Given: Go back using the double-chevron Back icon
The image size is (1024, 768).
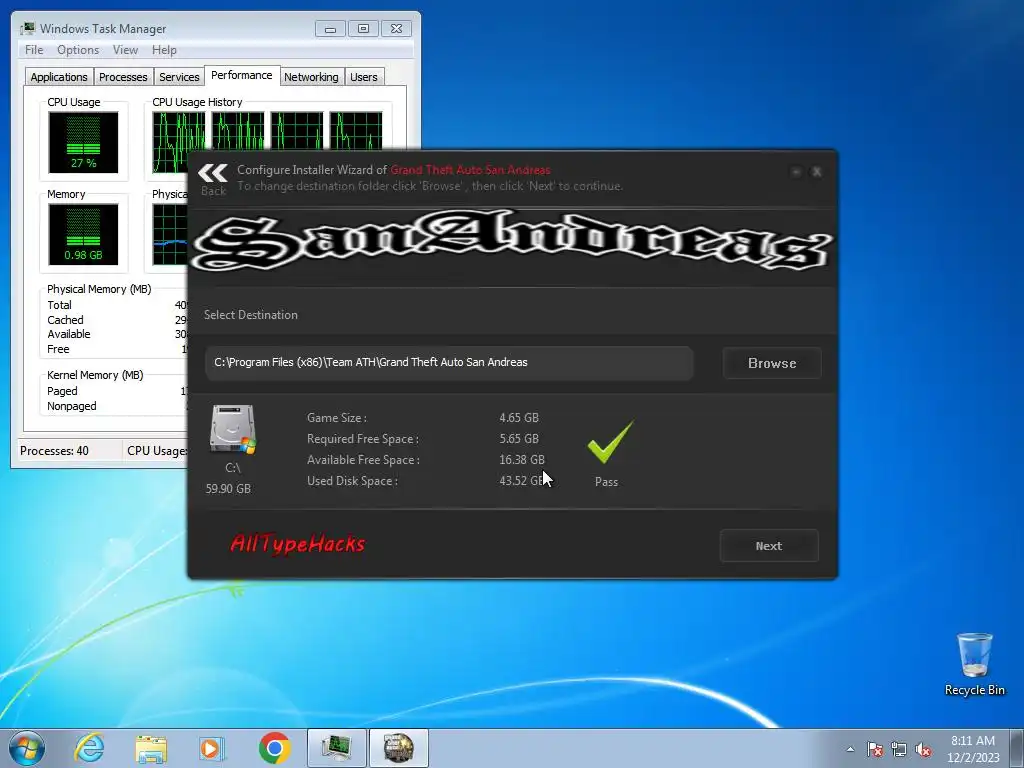Looking at the screenshot, I should click(x=213, y=179).
